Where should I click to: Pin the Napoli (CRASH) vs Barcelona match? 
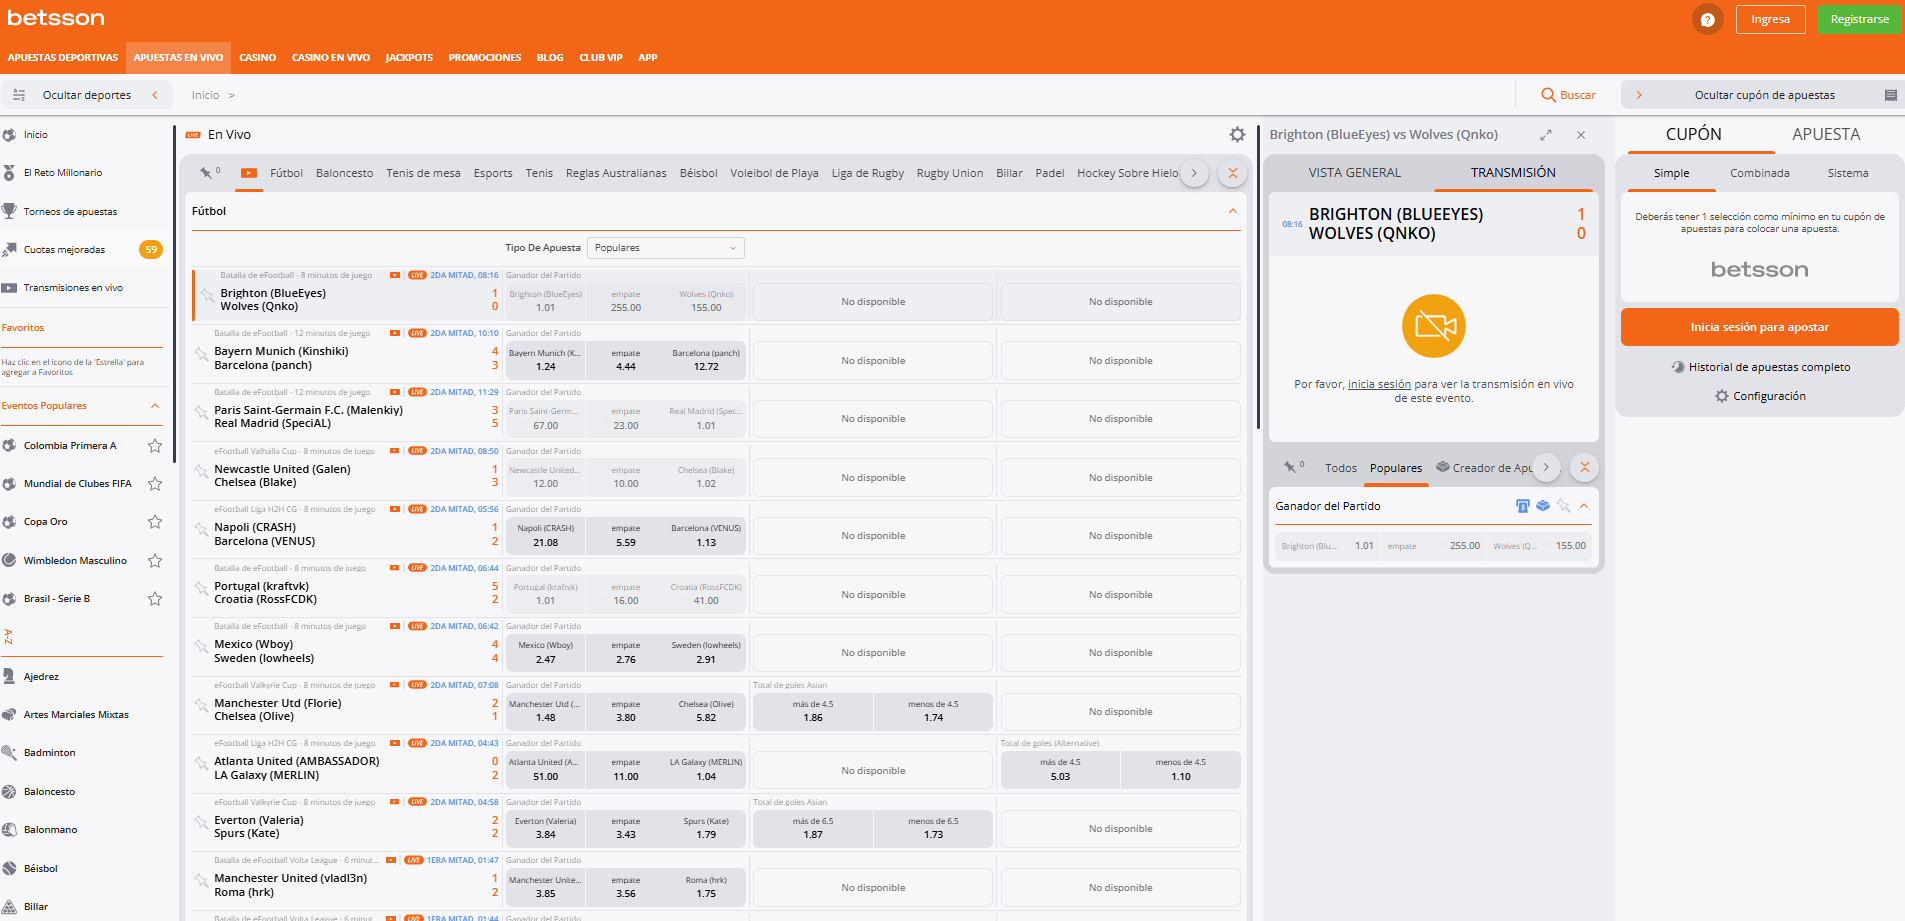coord(201,530)
